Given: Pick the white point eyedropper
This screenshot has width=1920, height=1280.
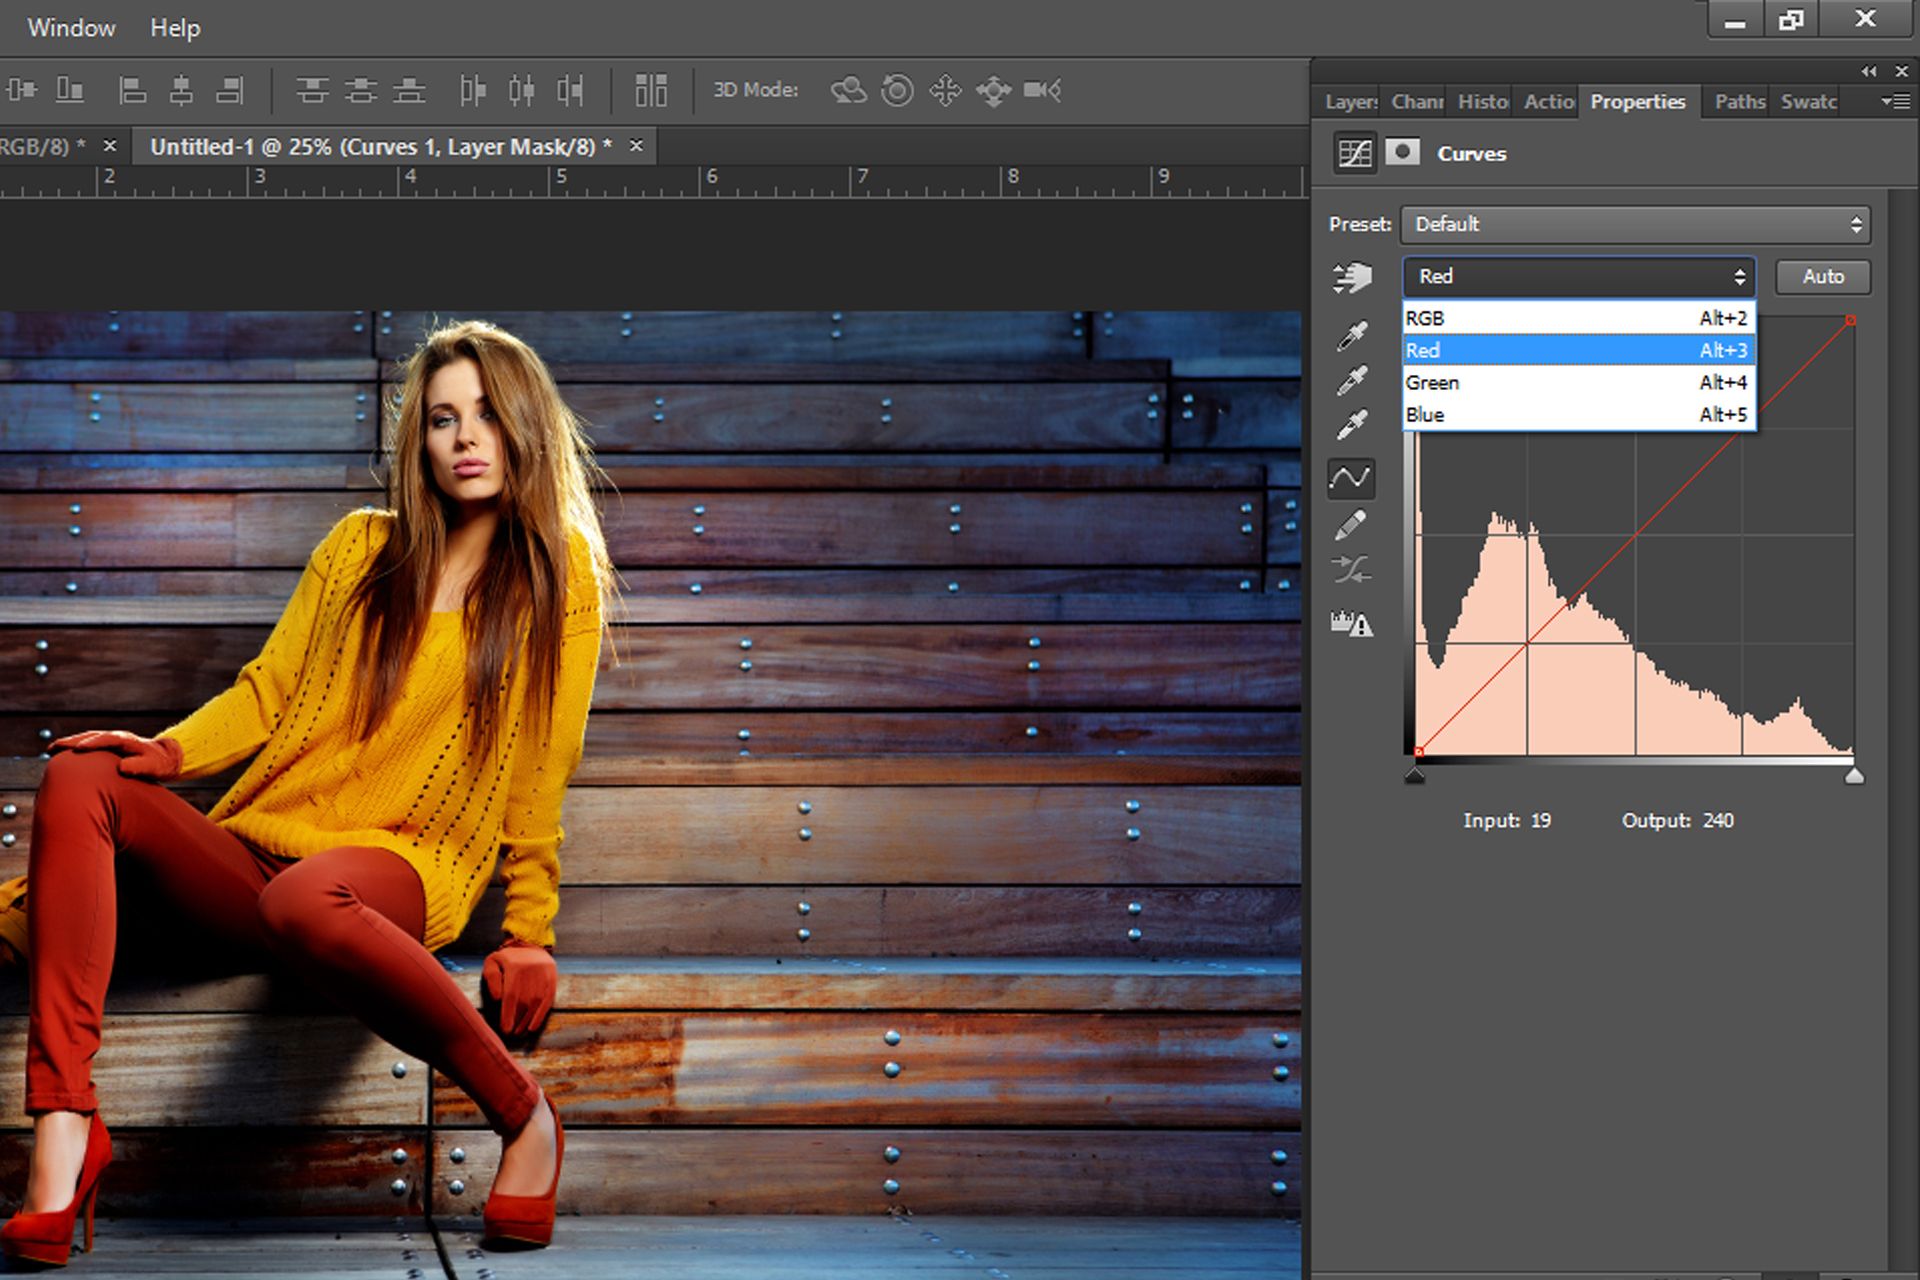Looking at the screenshot, I should coord(1352,425).
